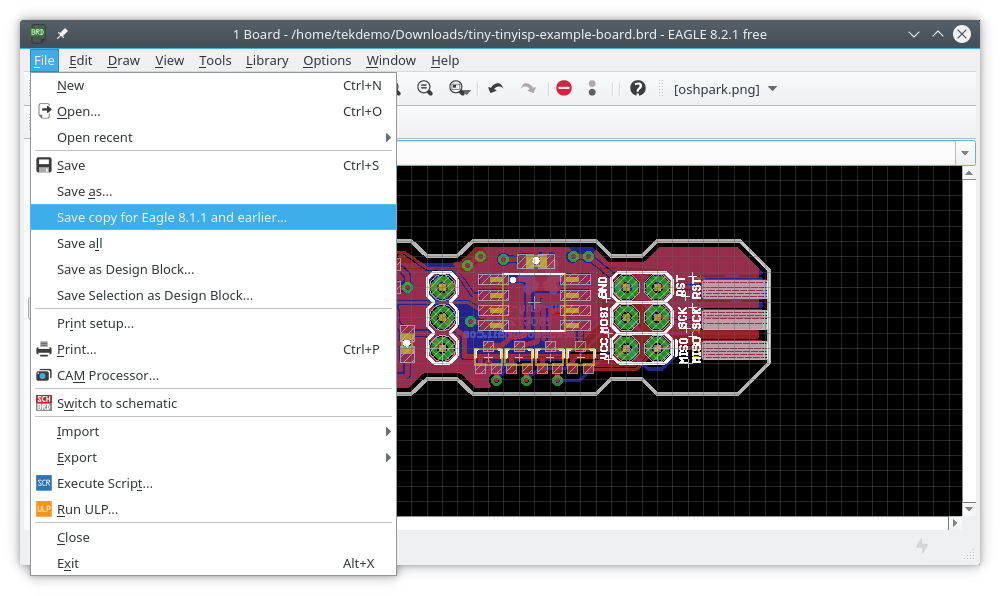This screenshot has height=596, width=1000.
Task: Click the CAM Processor icon
Action: click(44, 375)
